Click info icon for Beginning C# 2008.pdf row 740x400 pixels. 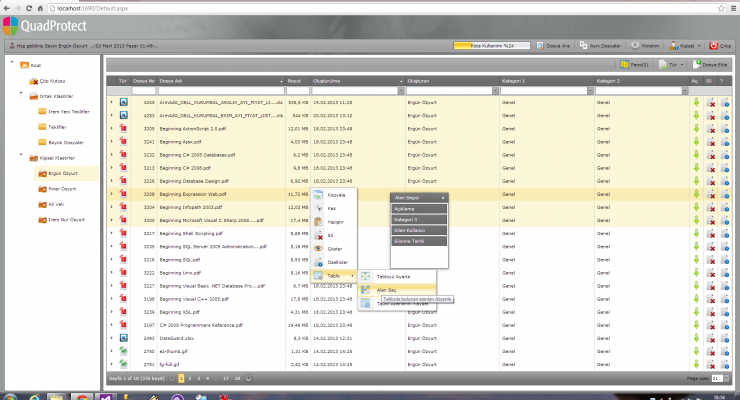(x=725, y=168)
